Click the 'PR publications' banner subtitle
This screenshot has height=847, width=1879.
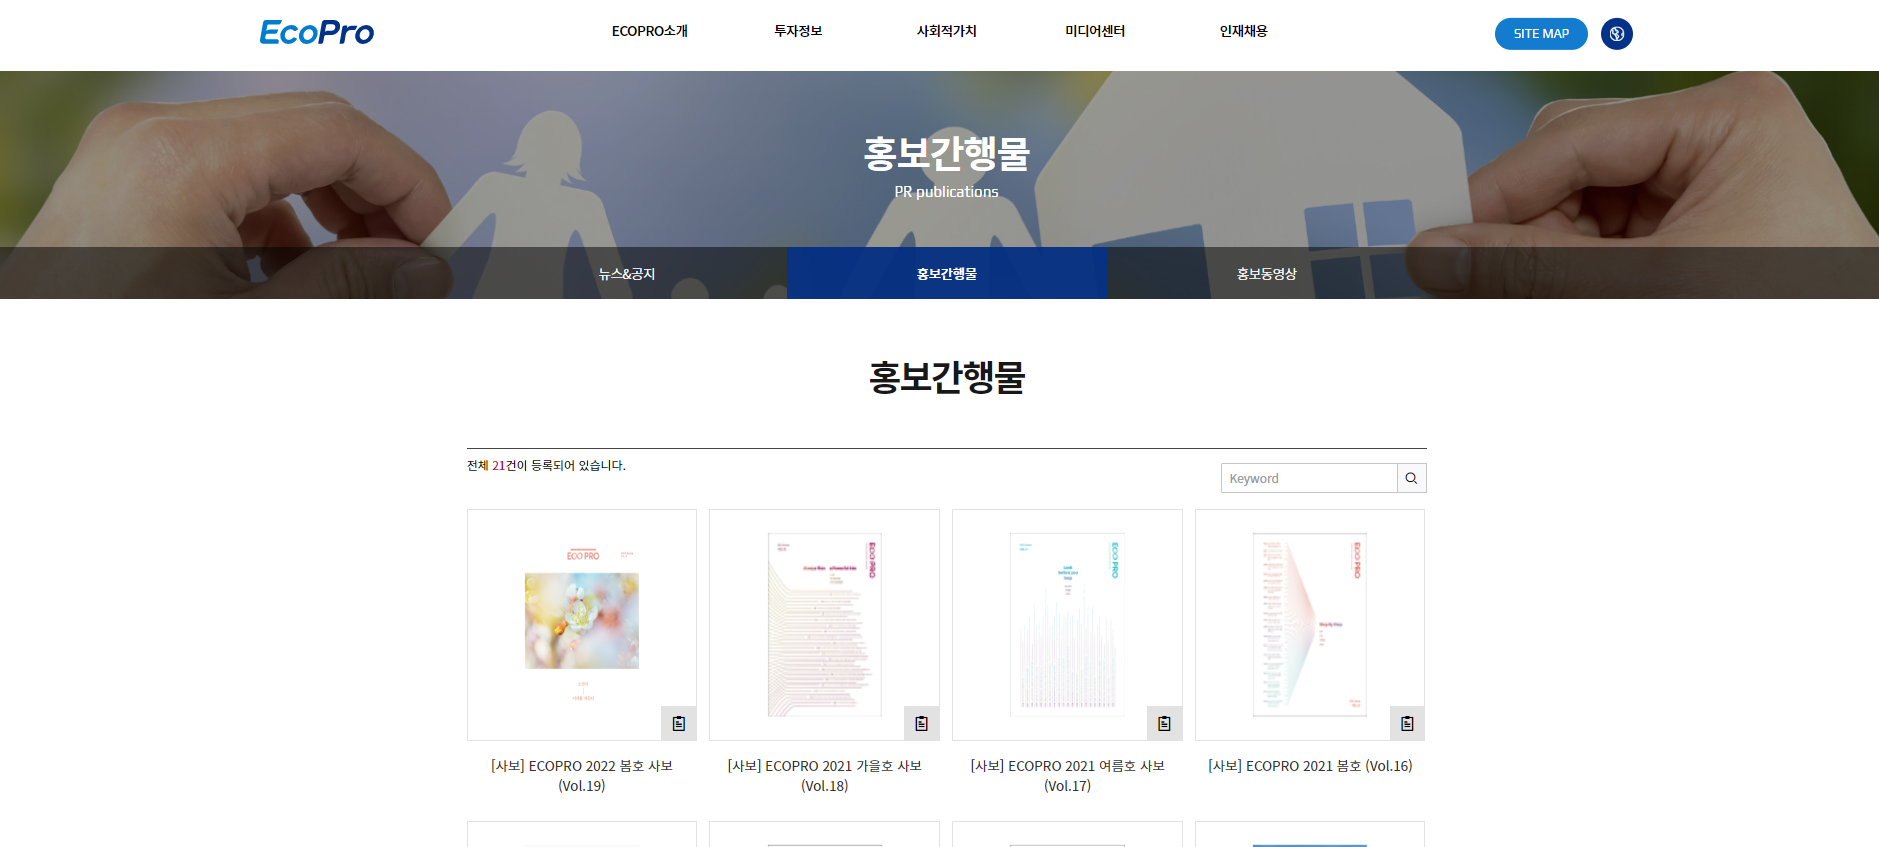[x=946, y=192]
